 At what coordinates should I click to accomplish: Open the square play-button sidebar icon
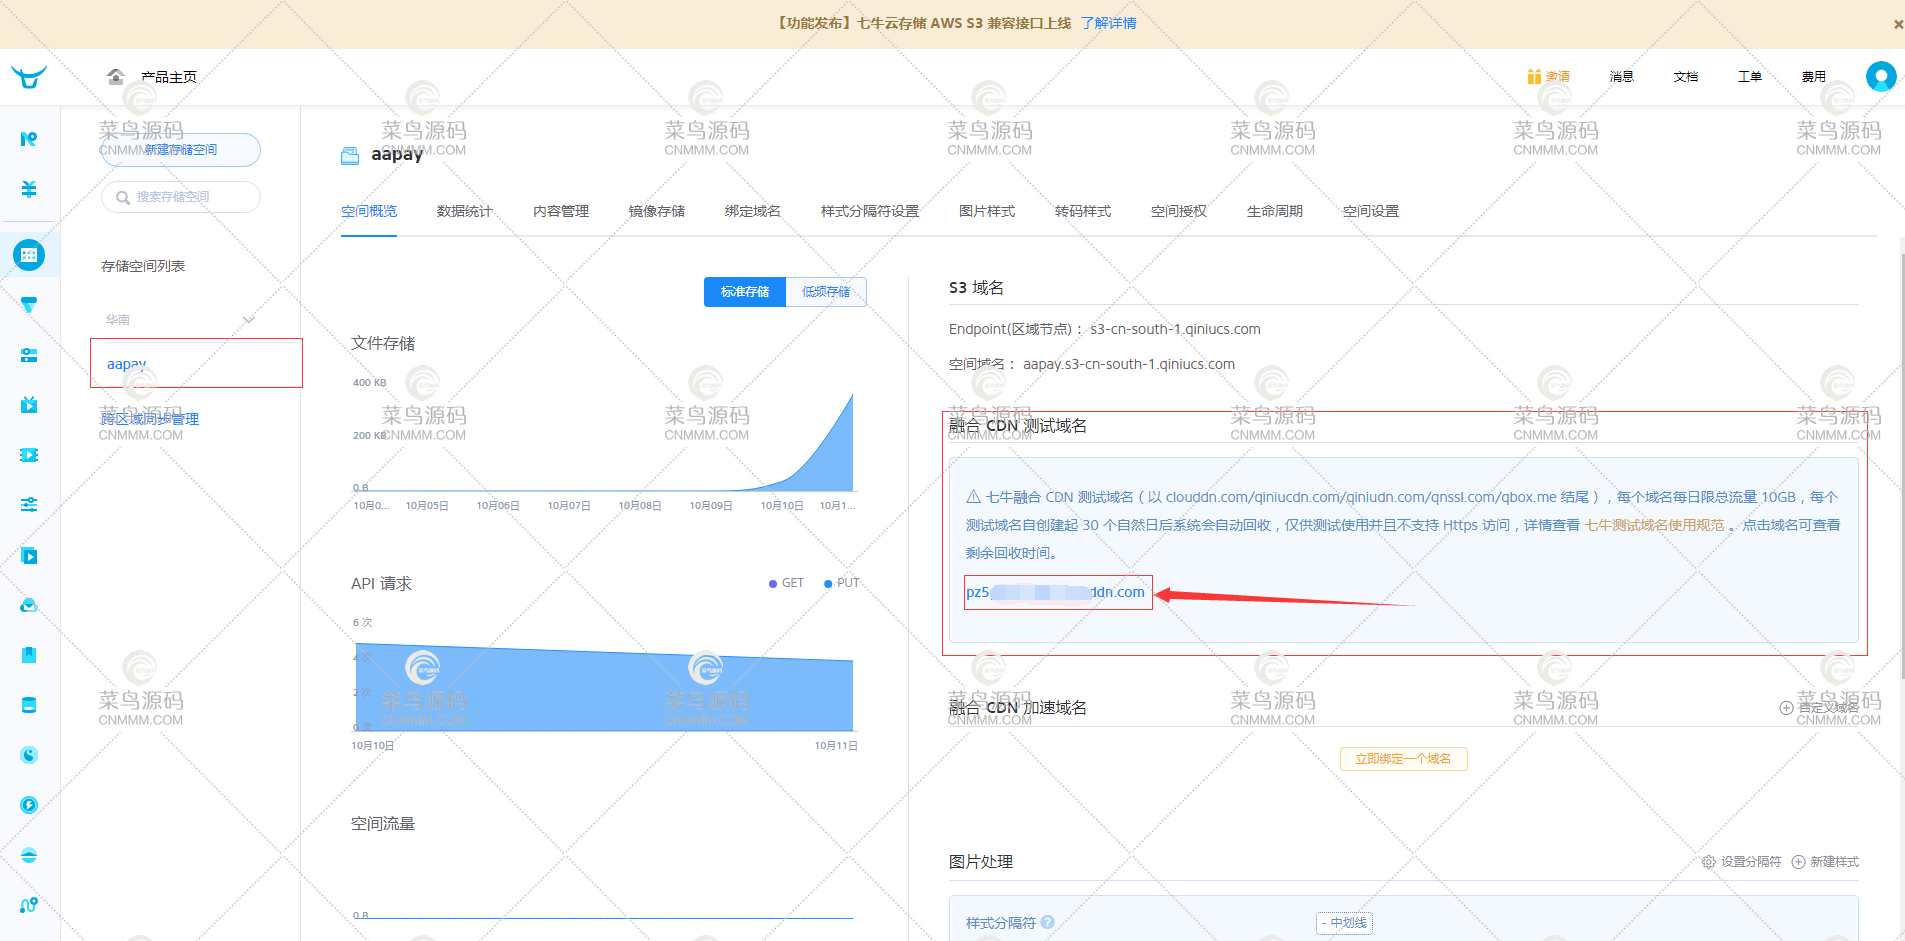click(29, 555)
